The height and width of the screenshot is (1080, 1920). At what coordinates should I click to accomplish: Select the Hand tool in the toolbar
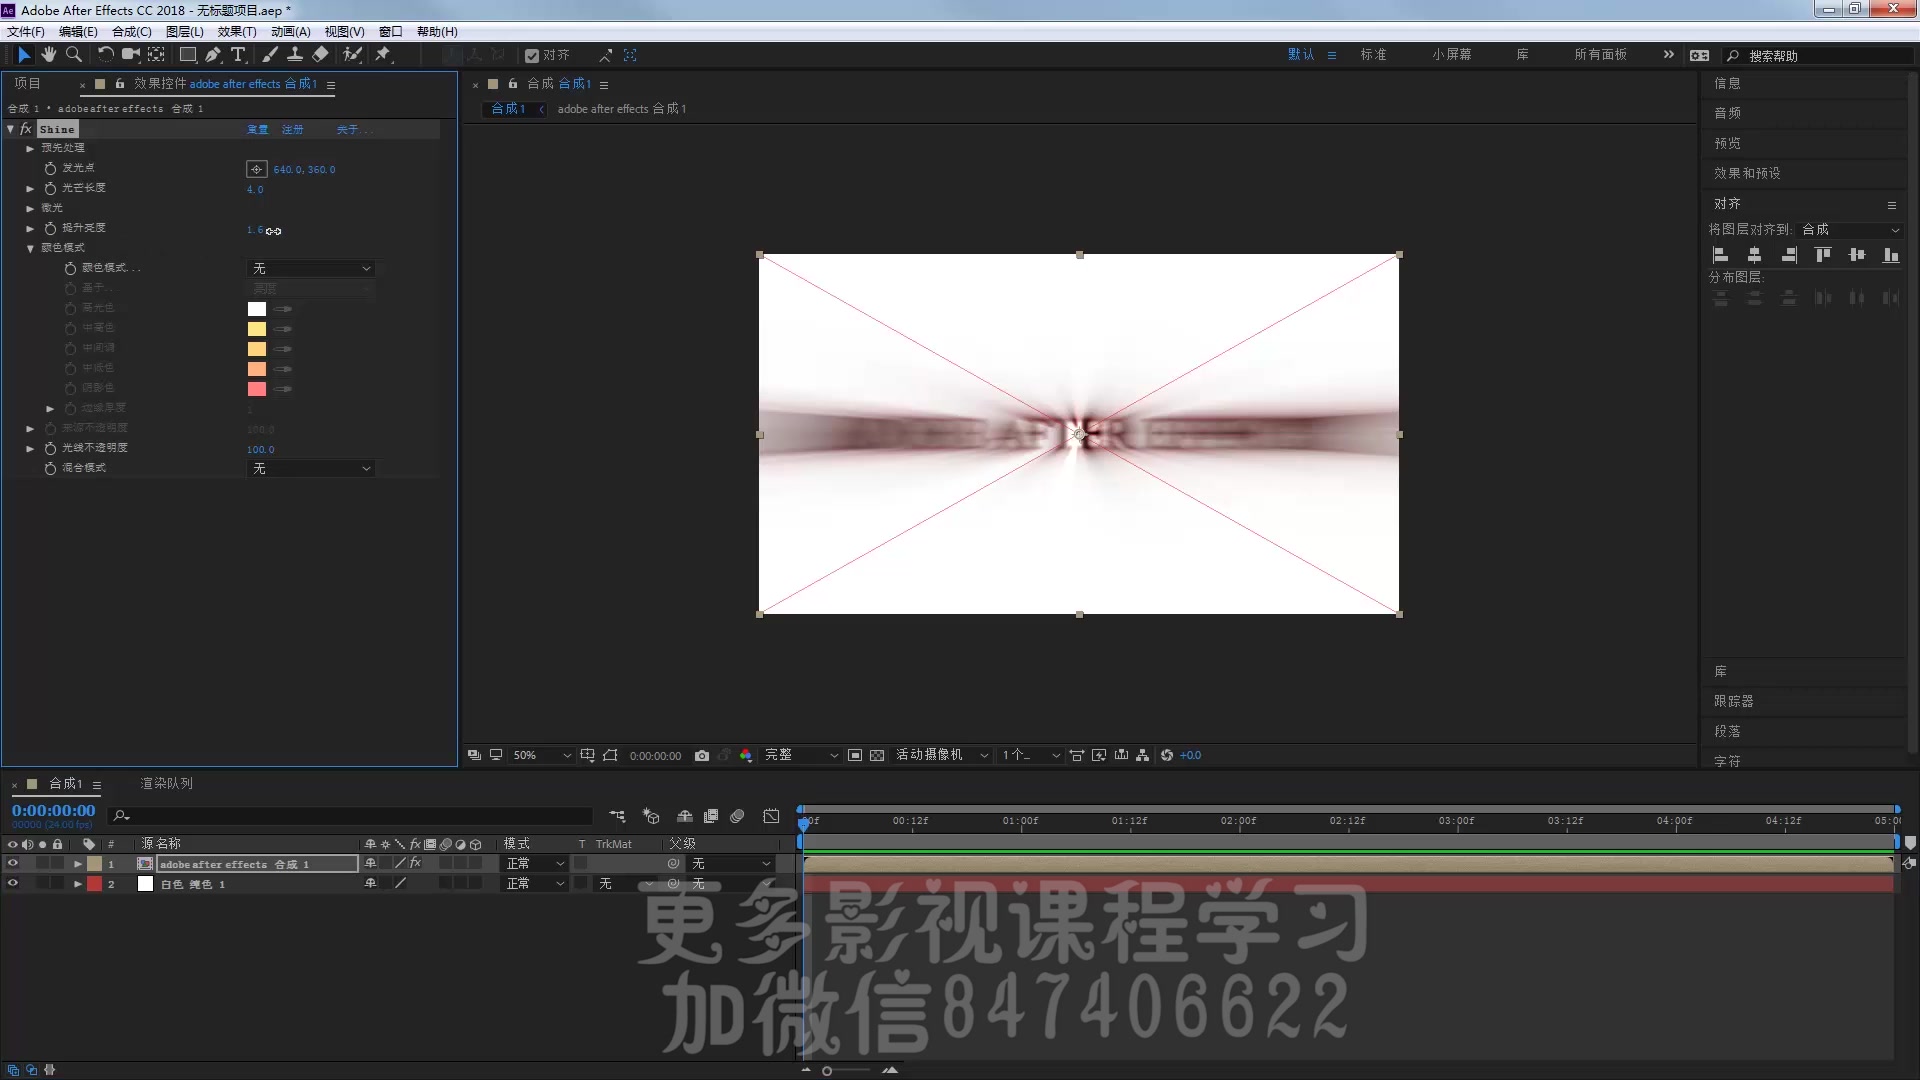tap(48, 54)
